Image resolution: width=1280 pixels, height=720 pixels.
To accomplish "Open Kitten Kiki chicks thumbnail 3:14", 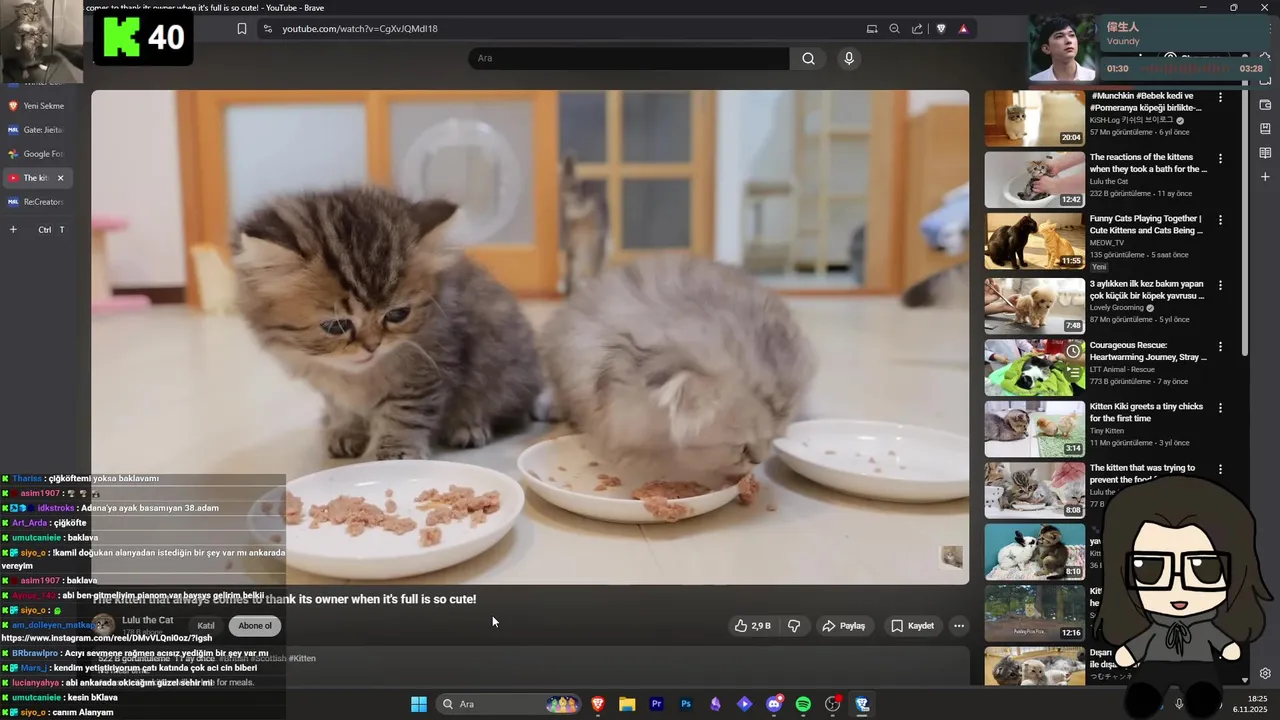I will pyautogui.click(x=1035, y=429).
